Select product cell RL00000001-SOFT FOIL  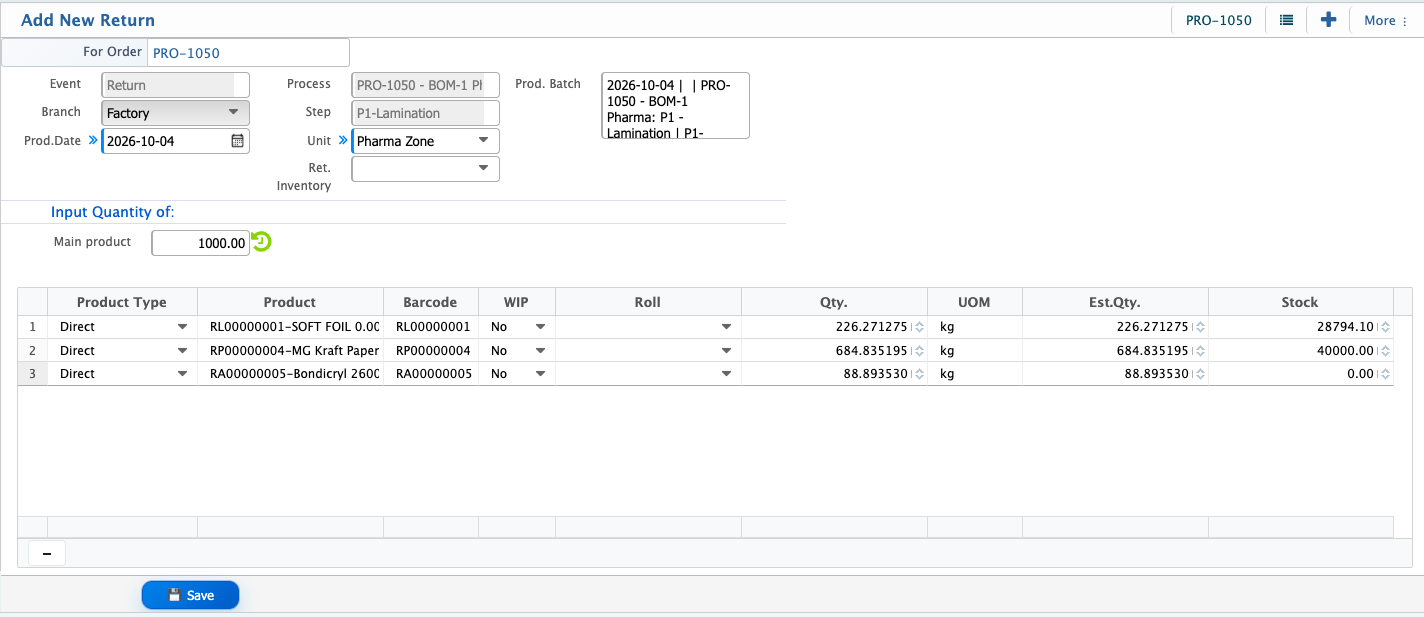point(290,327)
